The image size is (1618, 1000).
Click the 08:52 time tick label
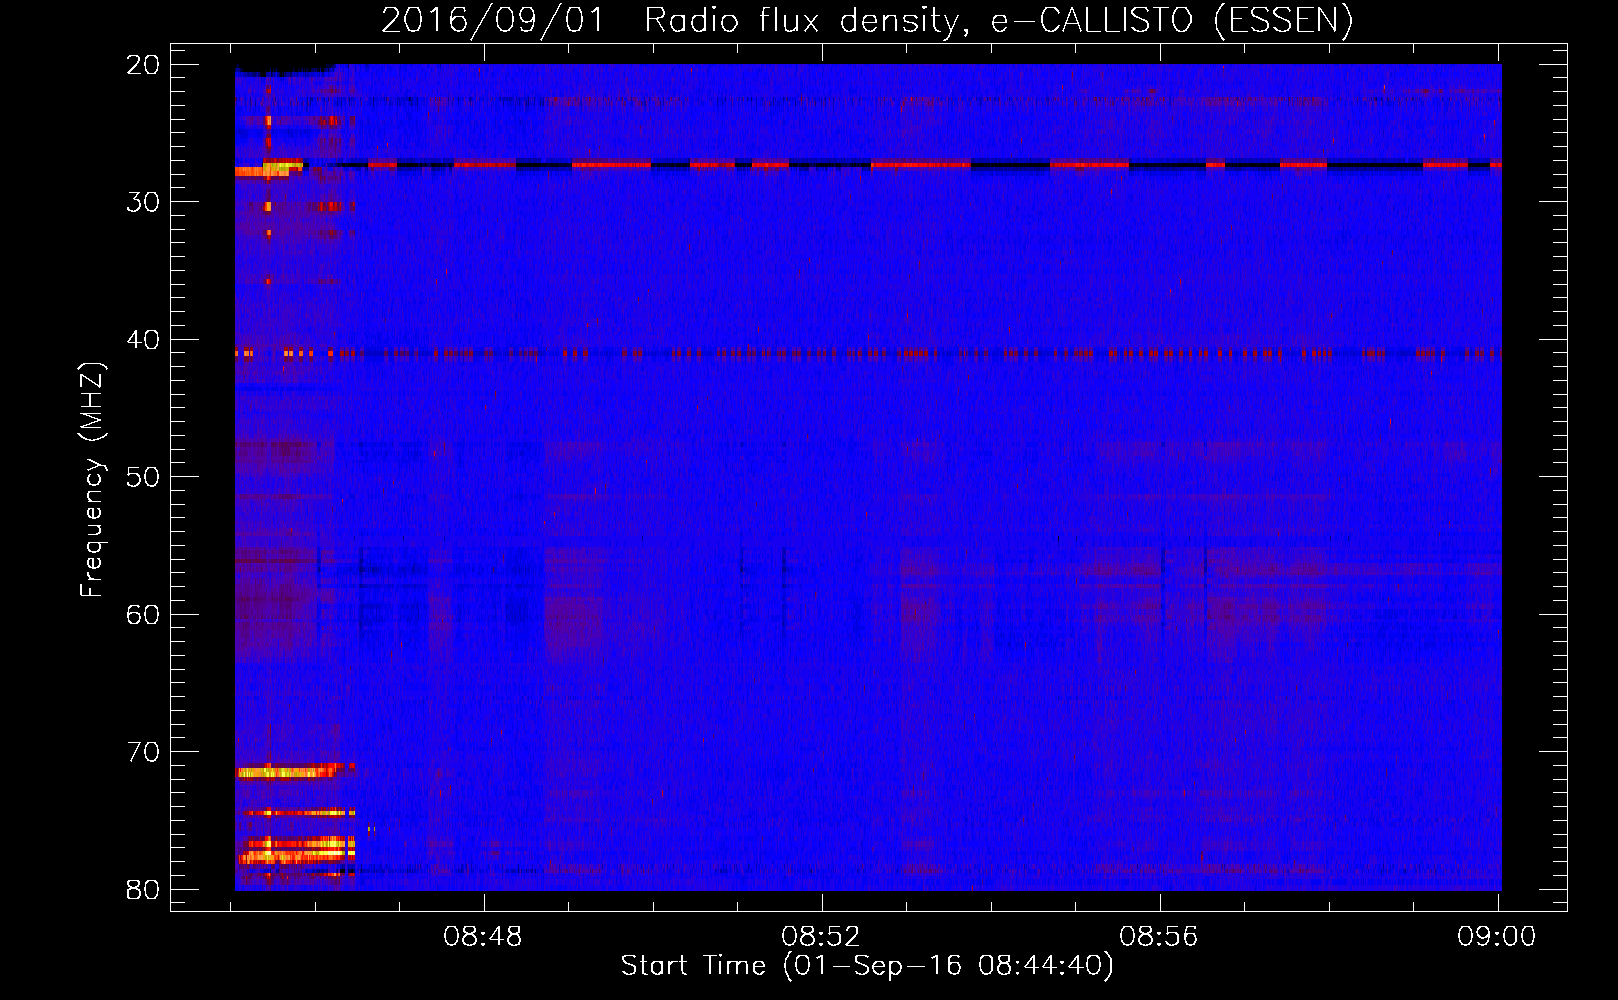[x=821, y=937]
